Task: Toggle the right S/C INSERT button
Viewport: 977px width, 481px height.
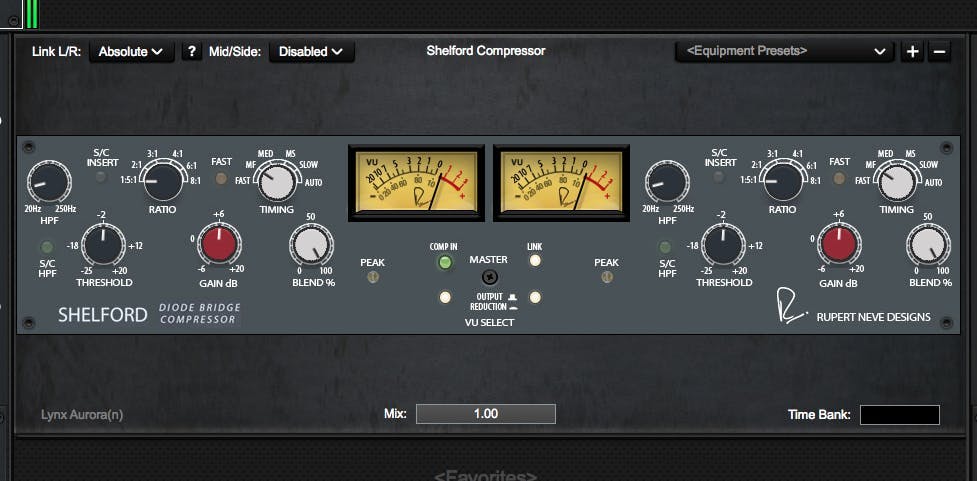Action: pyautogui.click(x=719, y=178)
